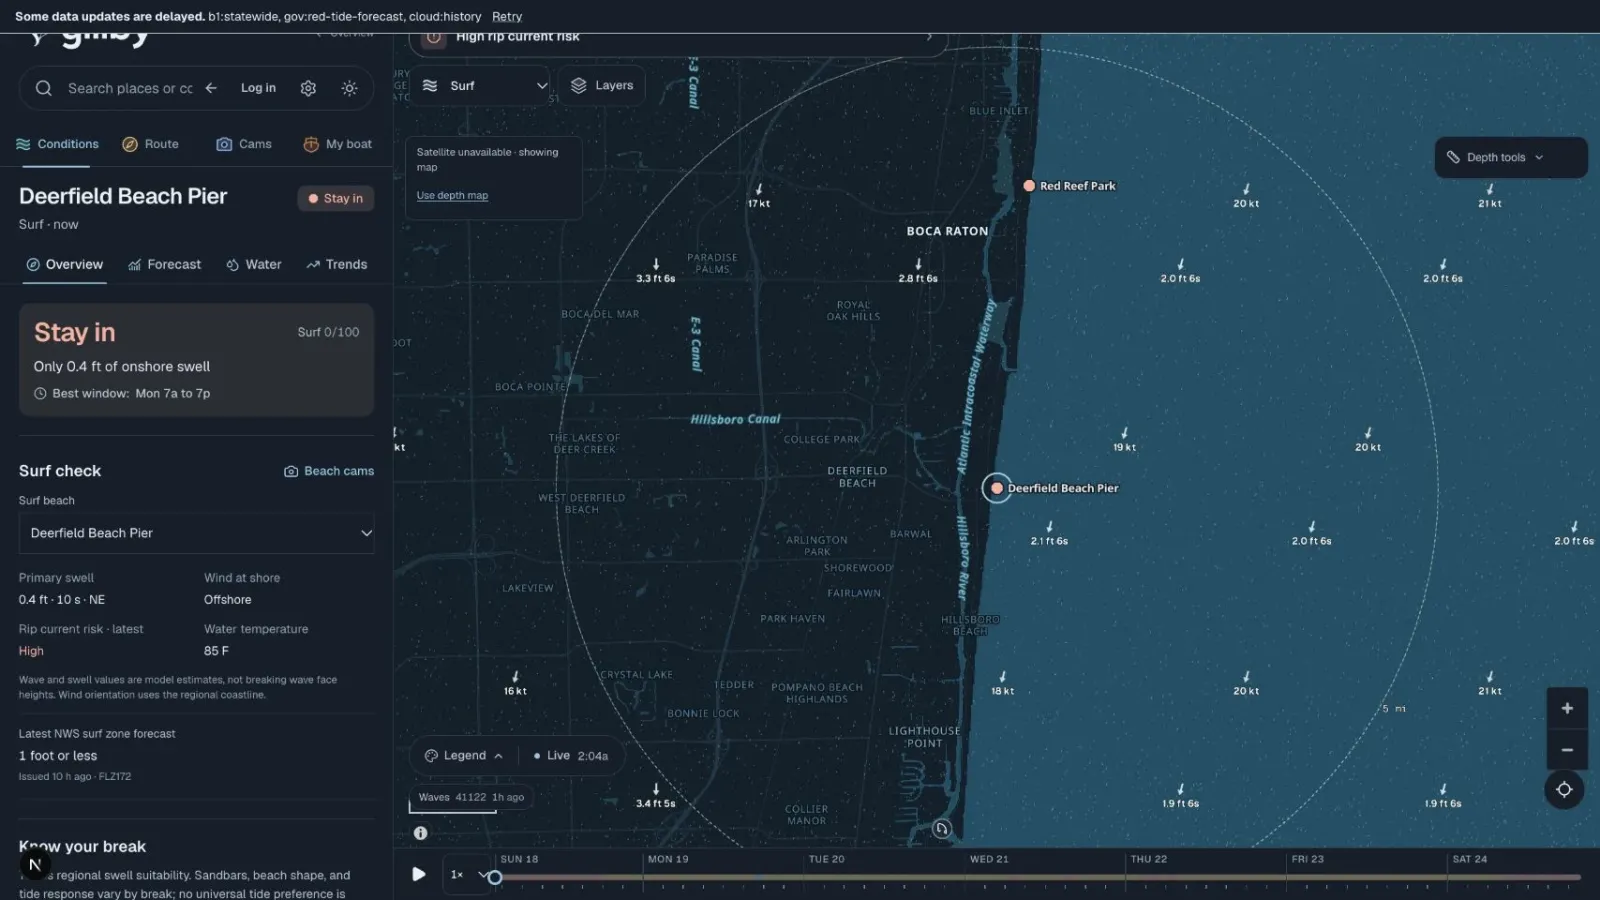Jump timeline to FRI 23
1600x900 pixels.
point(1307,859)
